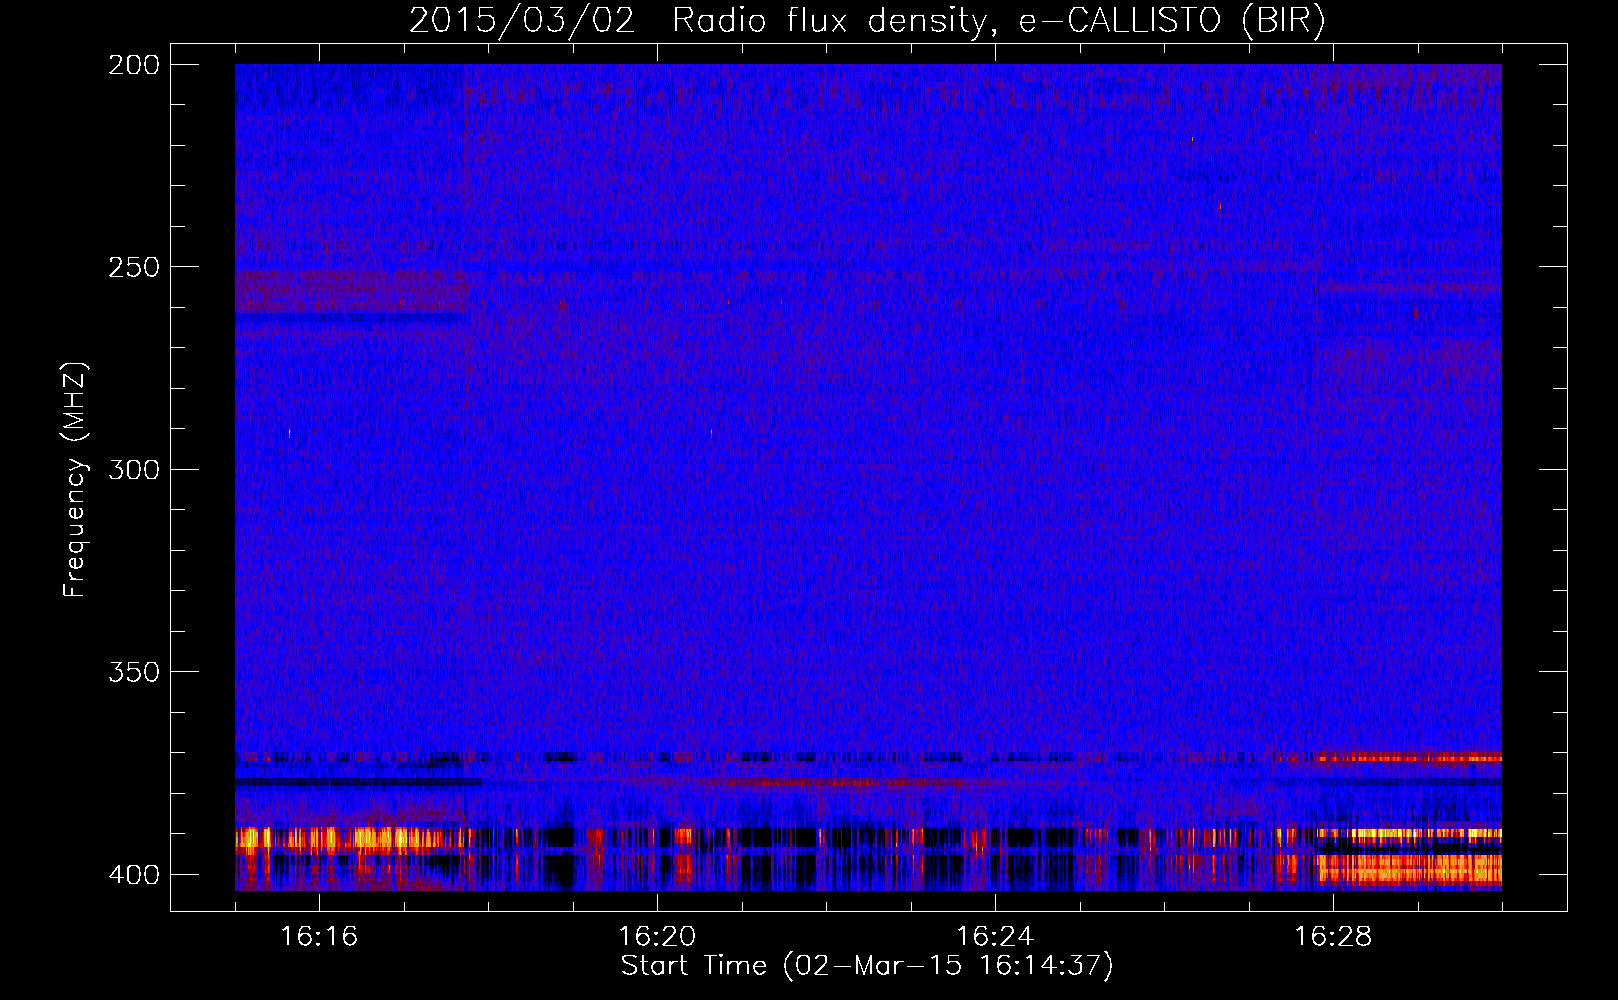
Task: Click the 300 frequency tick label
Action: 134,470
